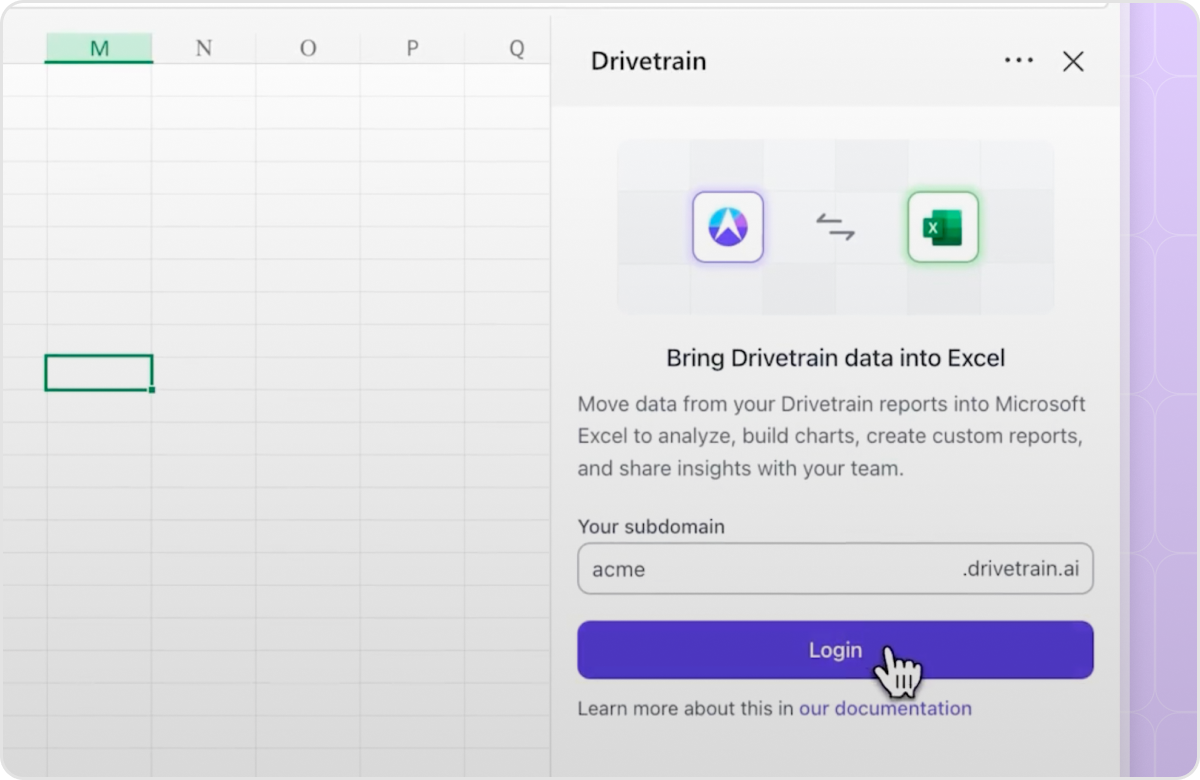The image size is (1200, 780).
Task: Click the Drivetrain panel title
Action: point(648,61)
